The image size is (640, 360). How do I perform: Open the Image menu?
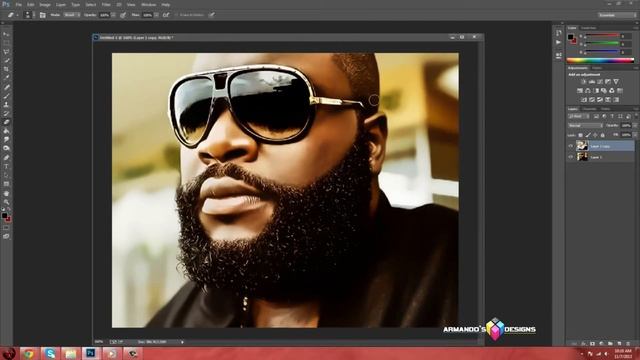pos(45,4)
